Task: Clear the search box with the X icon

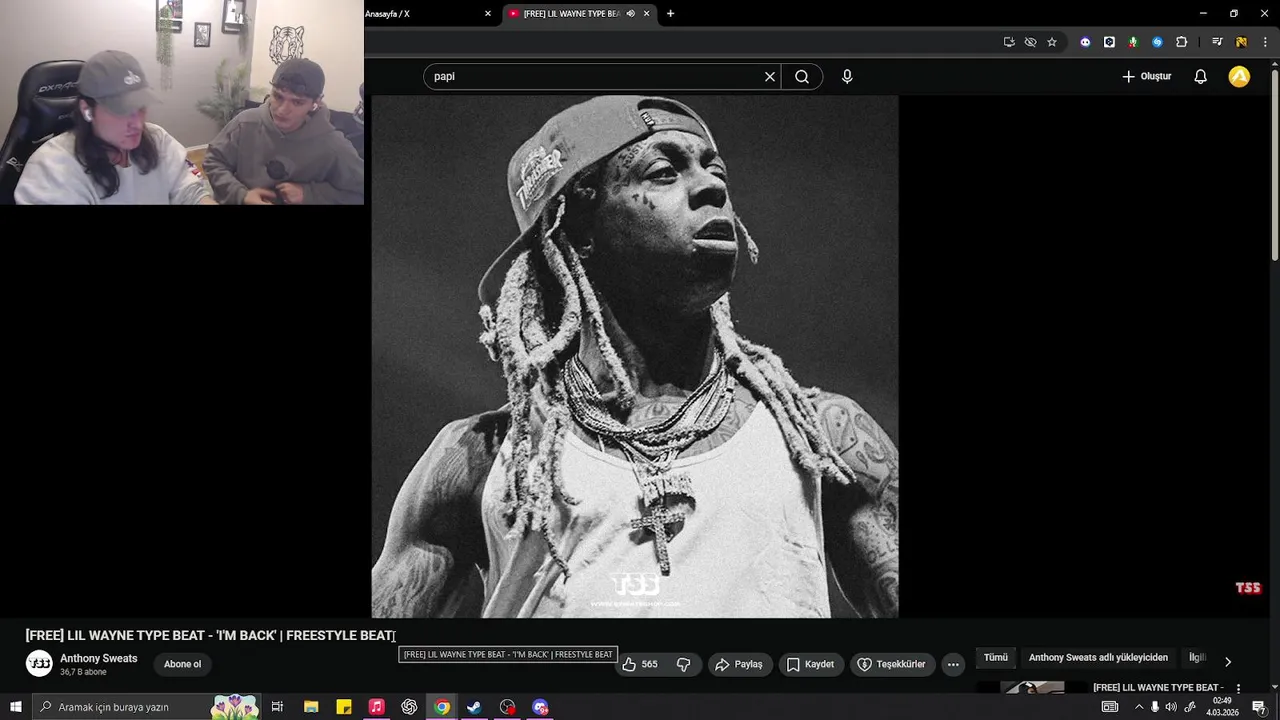Action: [770, 77]
